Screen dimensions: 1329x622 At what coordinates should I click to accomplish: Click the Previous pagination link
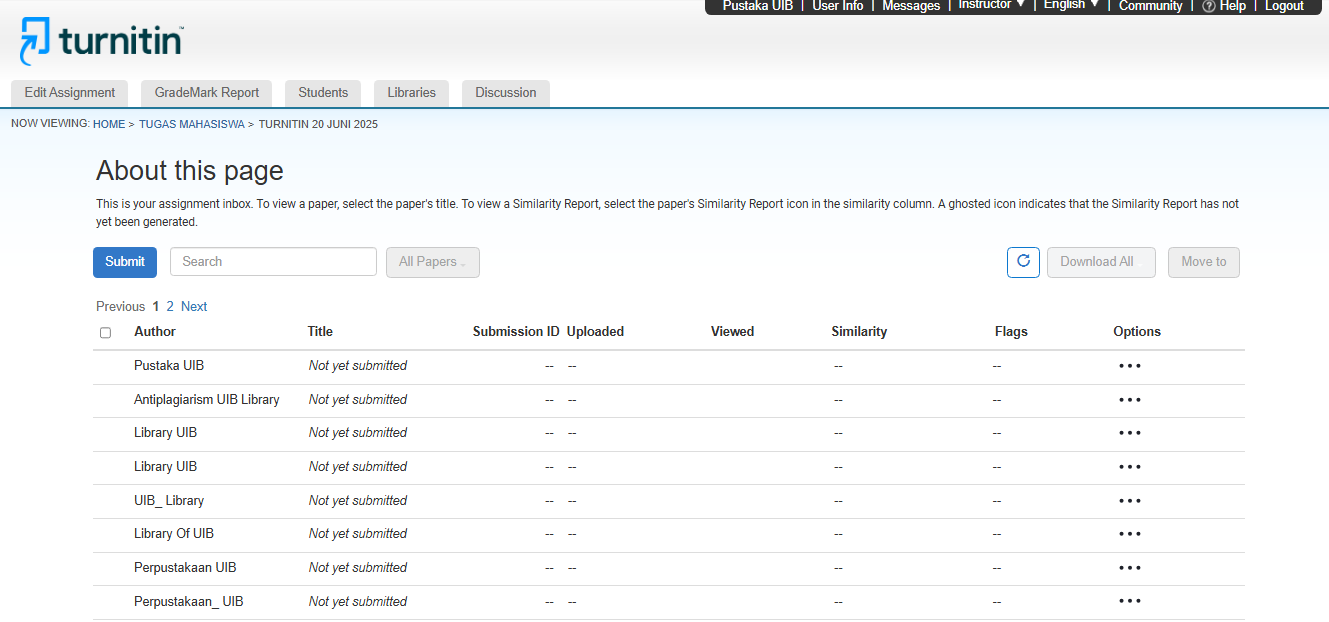pos(121,307)
